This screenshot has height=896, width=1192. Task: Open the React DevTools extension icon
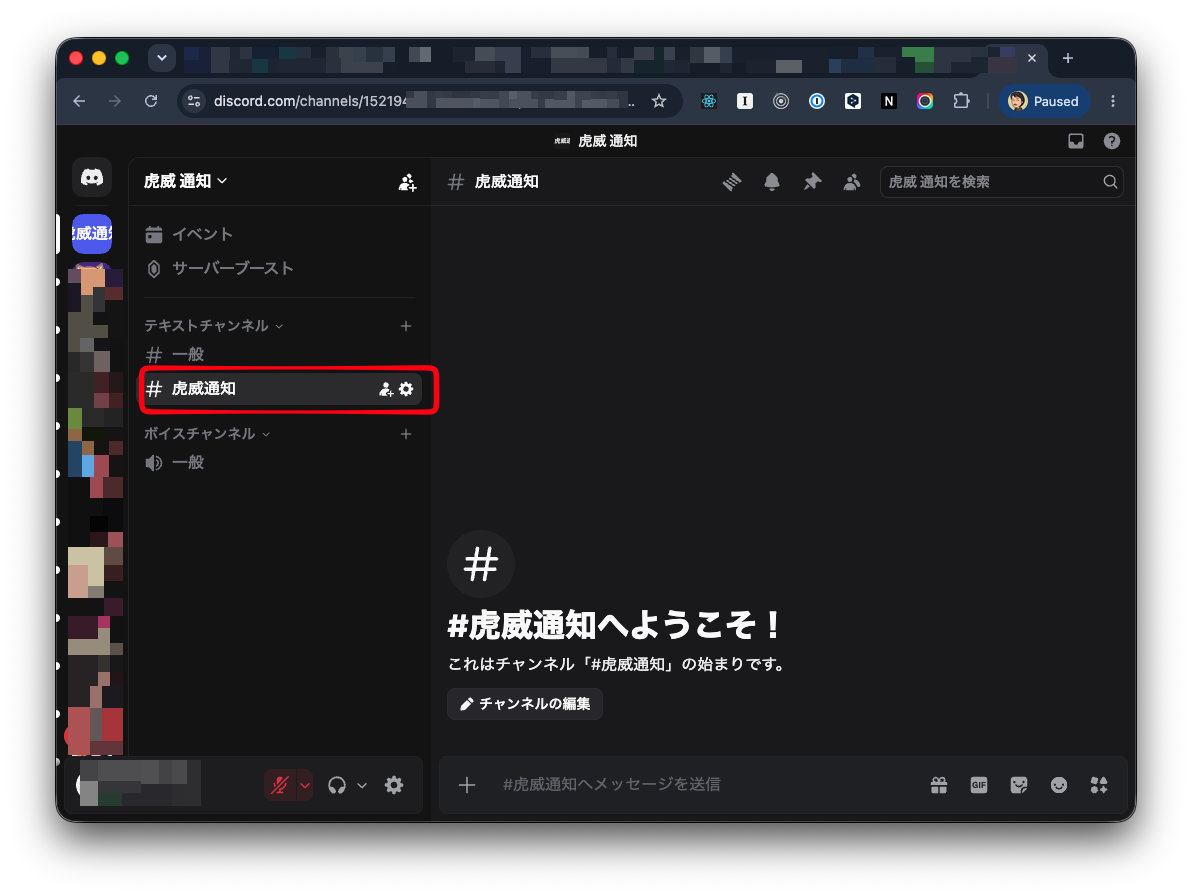[709, 101]
